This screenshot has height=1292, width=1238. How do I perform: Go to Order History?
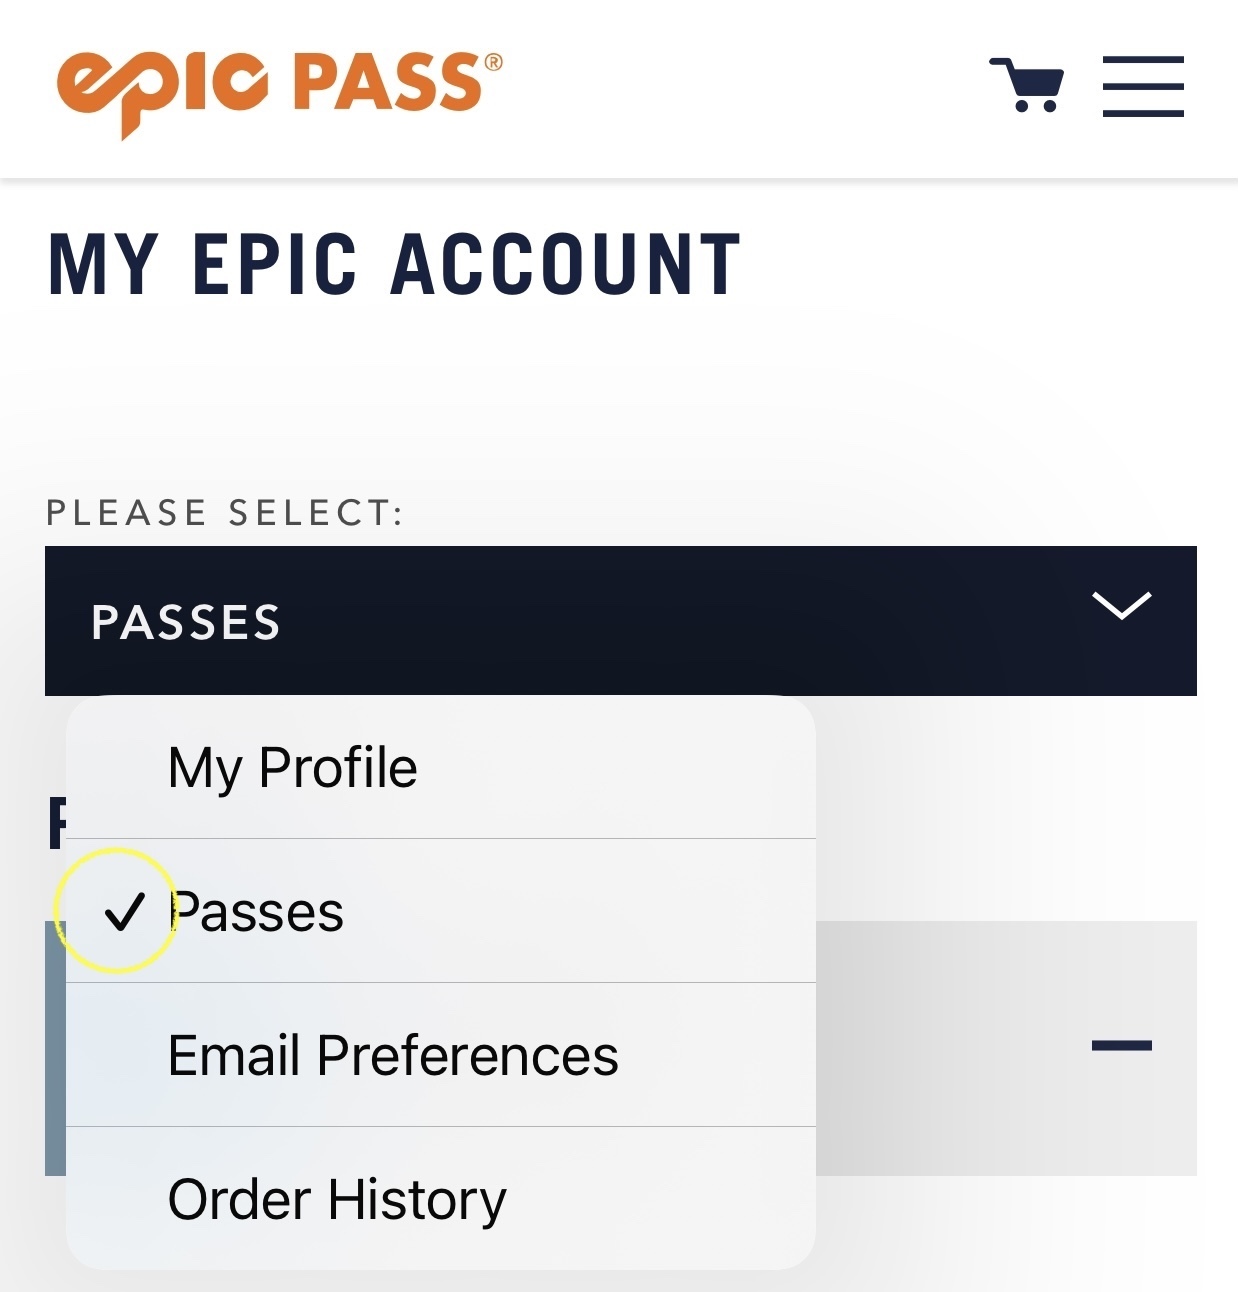337,1200
